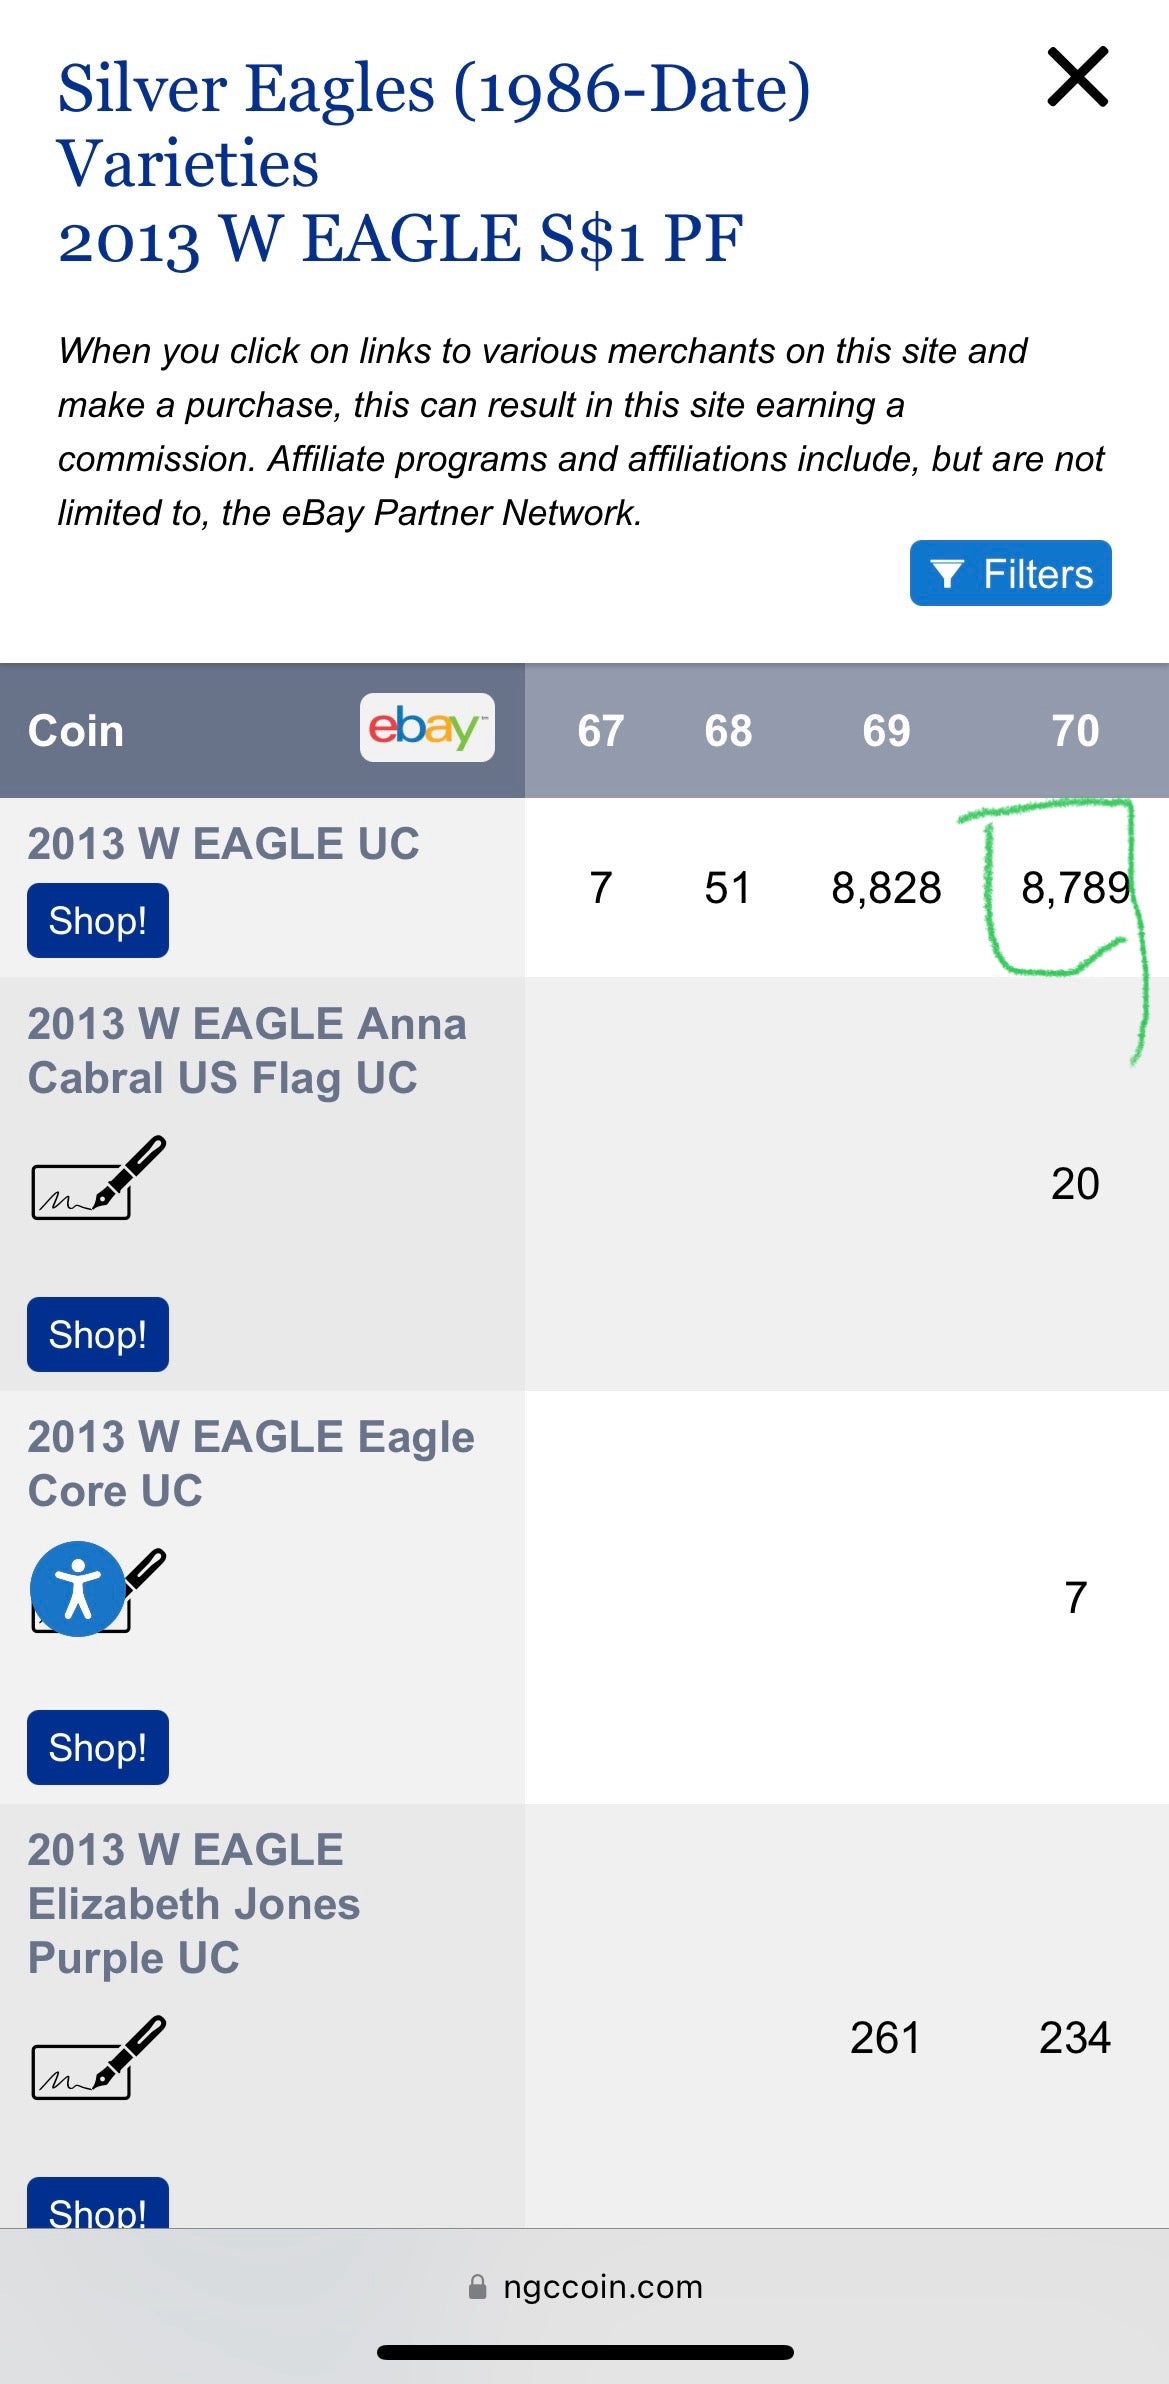1169x2384 pixels.
Task: Click the 8,789 population count
Action: point(1075,888)
